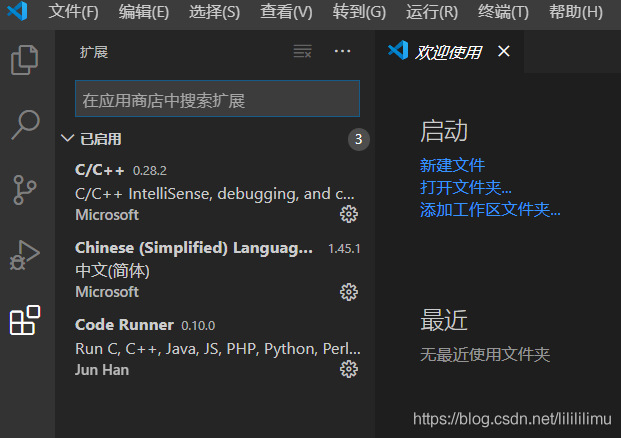The image size is (621, 438).
Task: Focus the extension marketplace search box
Action: (x=217, y=99)
